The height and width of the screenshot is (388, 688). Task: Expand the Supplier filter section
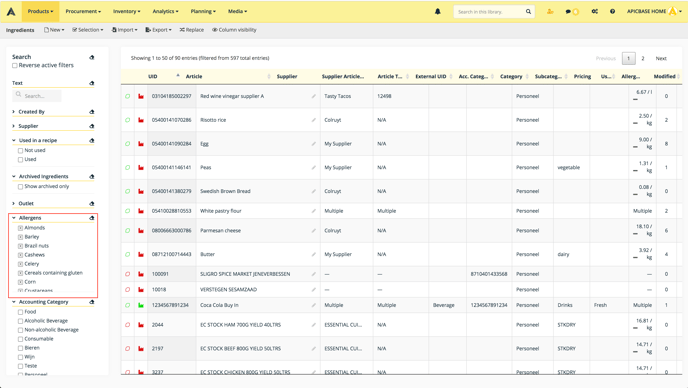click(14, 126)
